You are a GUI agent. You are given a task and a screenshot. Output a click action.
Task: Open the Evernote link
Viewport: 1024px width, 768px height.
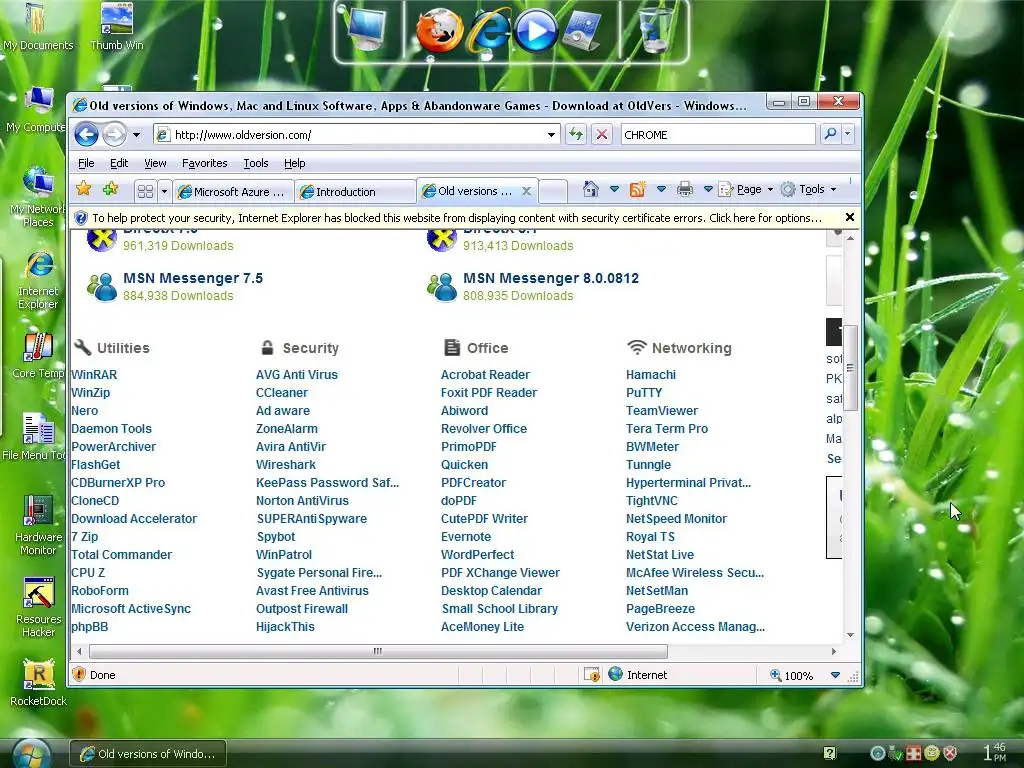coord(466,537)
